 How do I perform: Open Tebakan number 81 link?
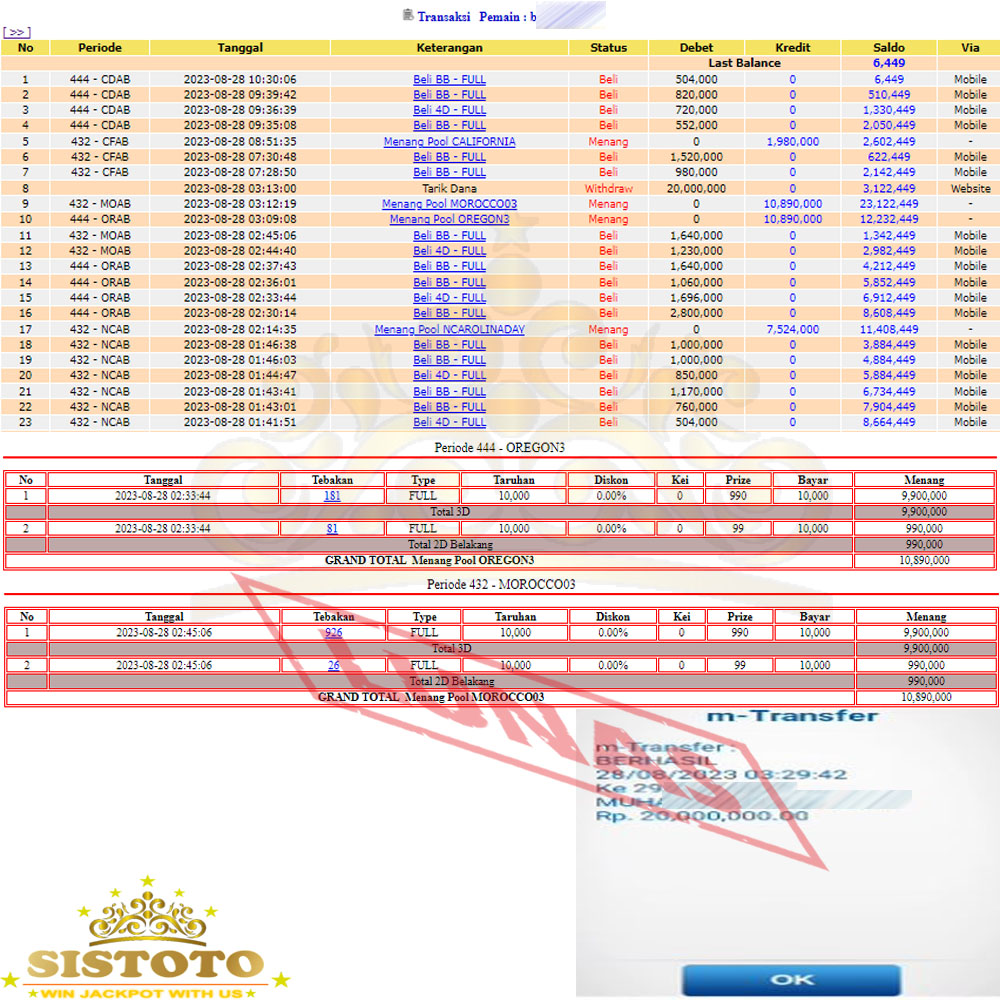coord(332,528)
